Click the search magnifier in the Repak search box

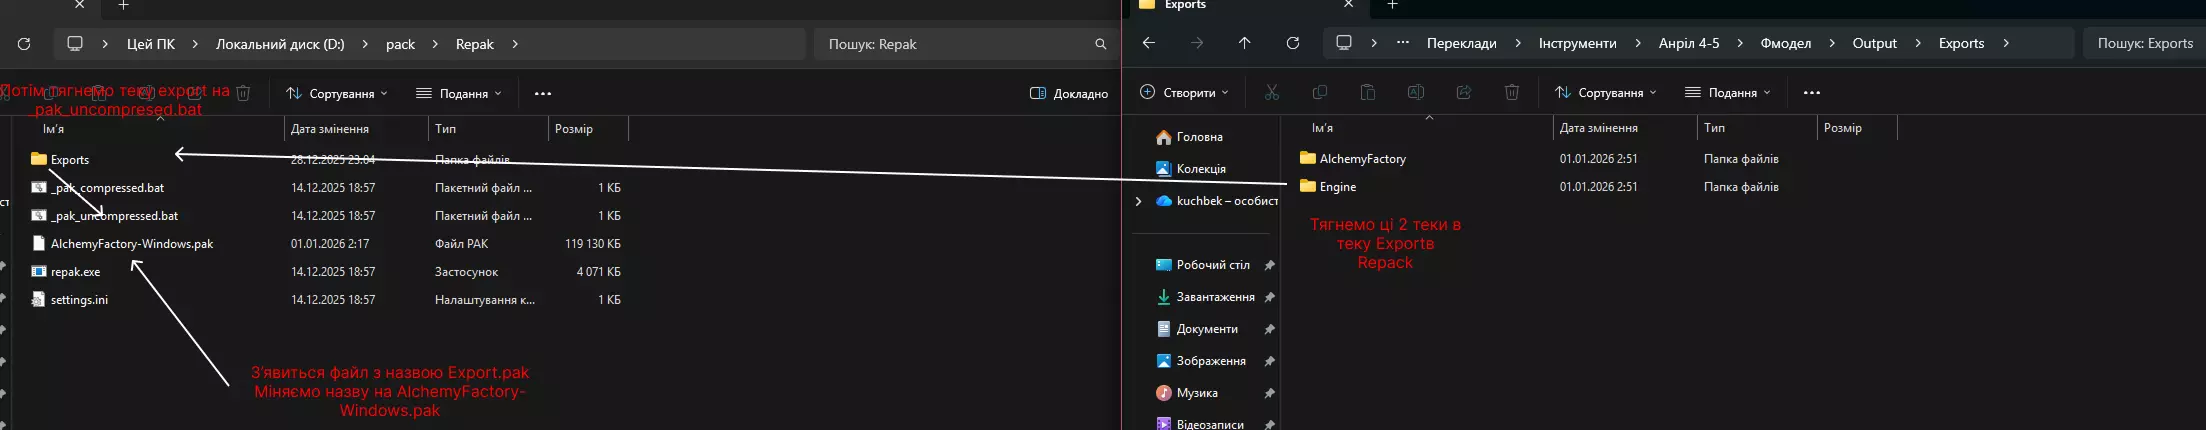(x=1100, y=44)
